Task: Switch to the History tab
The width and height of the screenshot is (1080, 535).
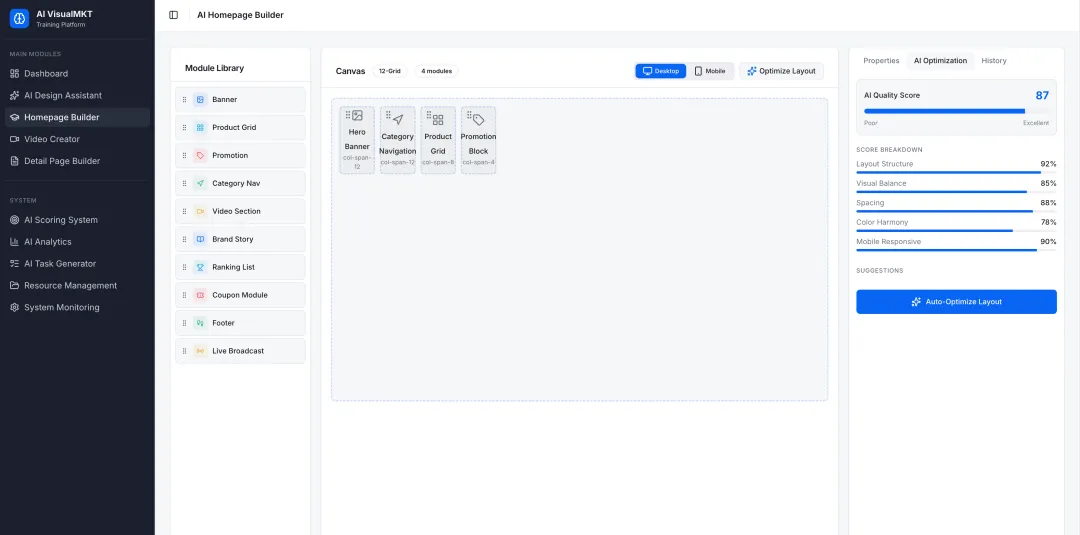Action: point(994,61)
